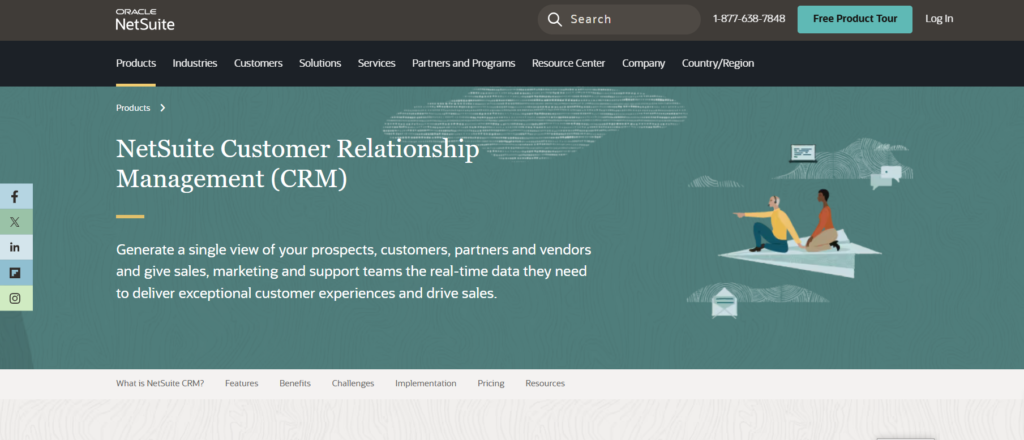The height and width of the screenshot is (440, 1024).
Task: Share page on Flipboard
Action: pos(15,273)
